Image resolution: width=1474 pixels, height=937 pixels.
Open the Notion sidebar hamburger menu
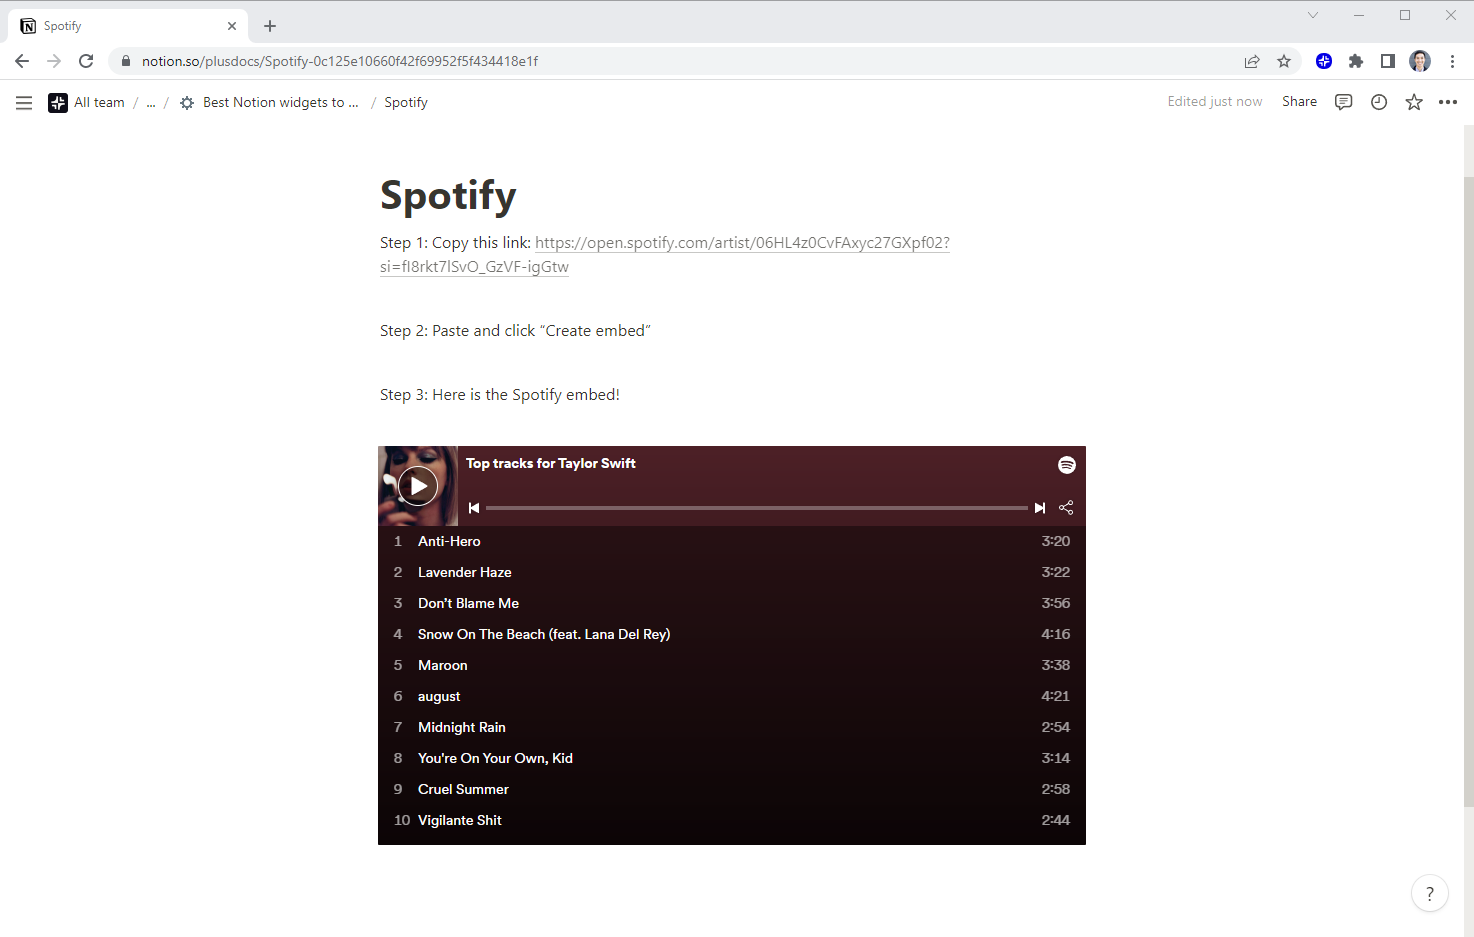[x=24, y=102]
